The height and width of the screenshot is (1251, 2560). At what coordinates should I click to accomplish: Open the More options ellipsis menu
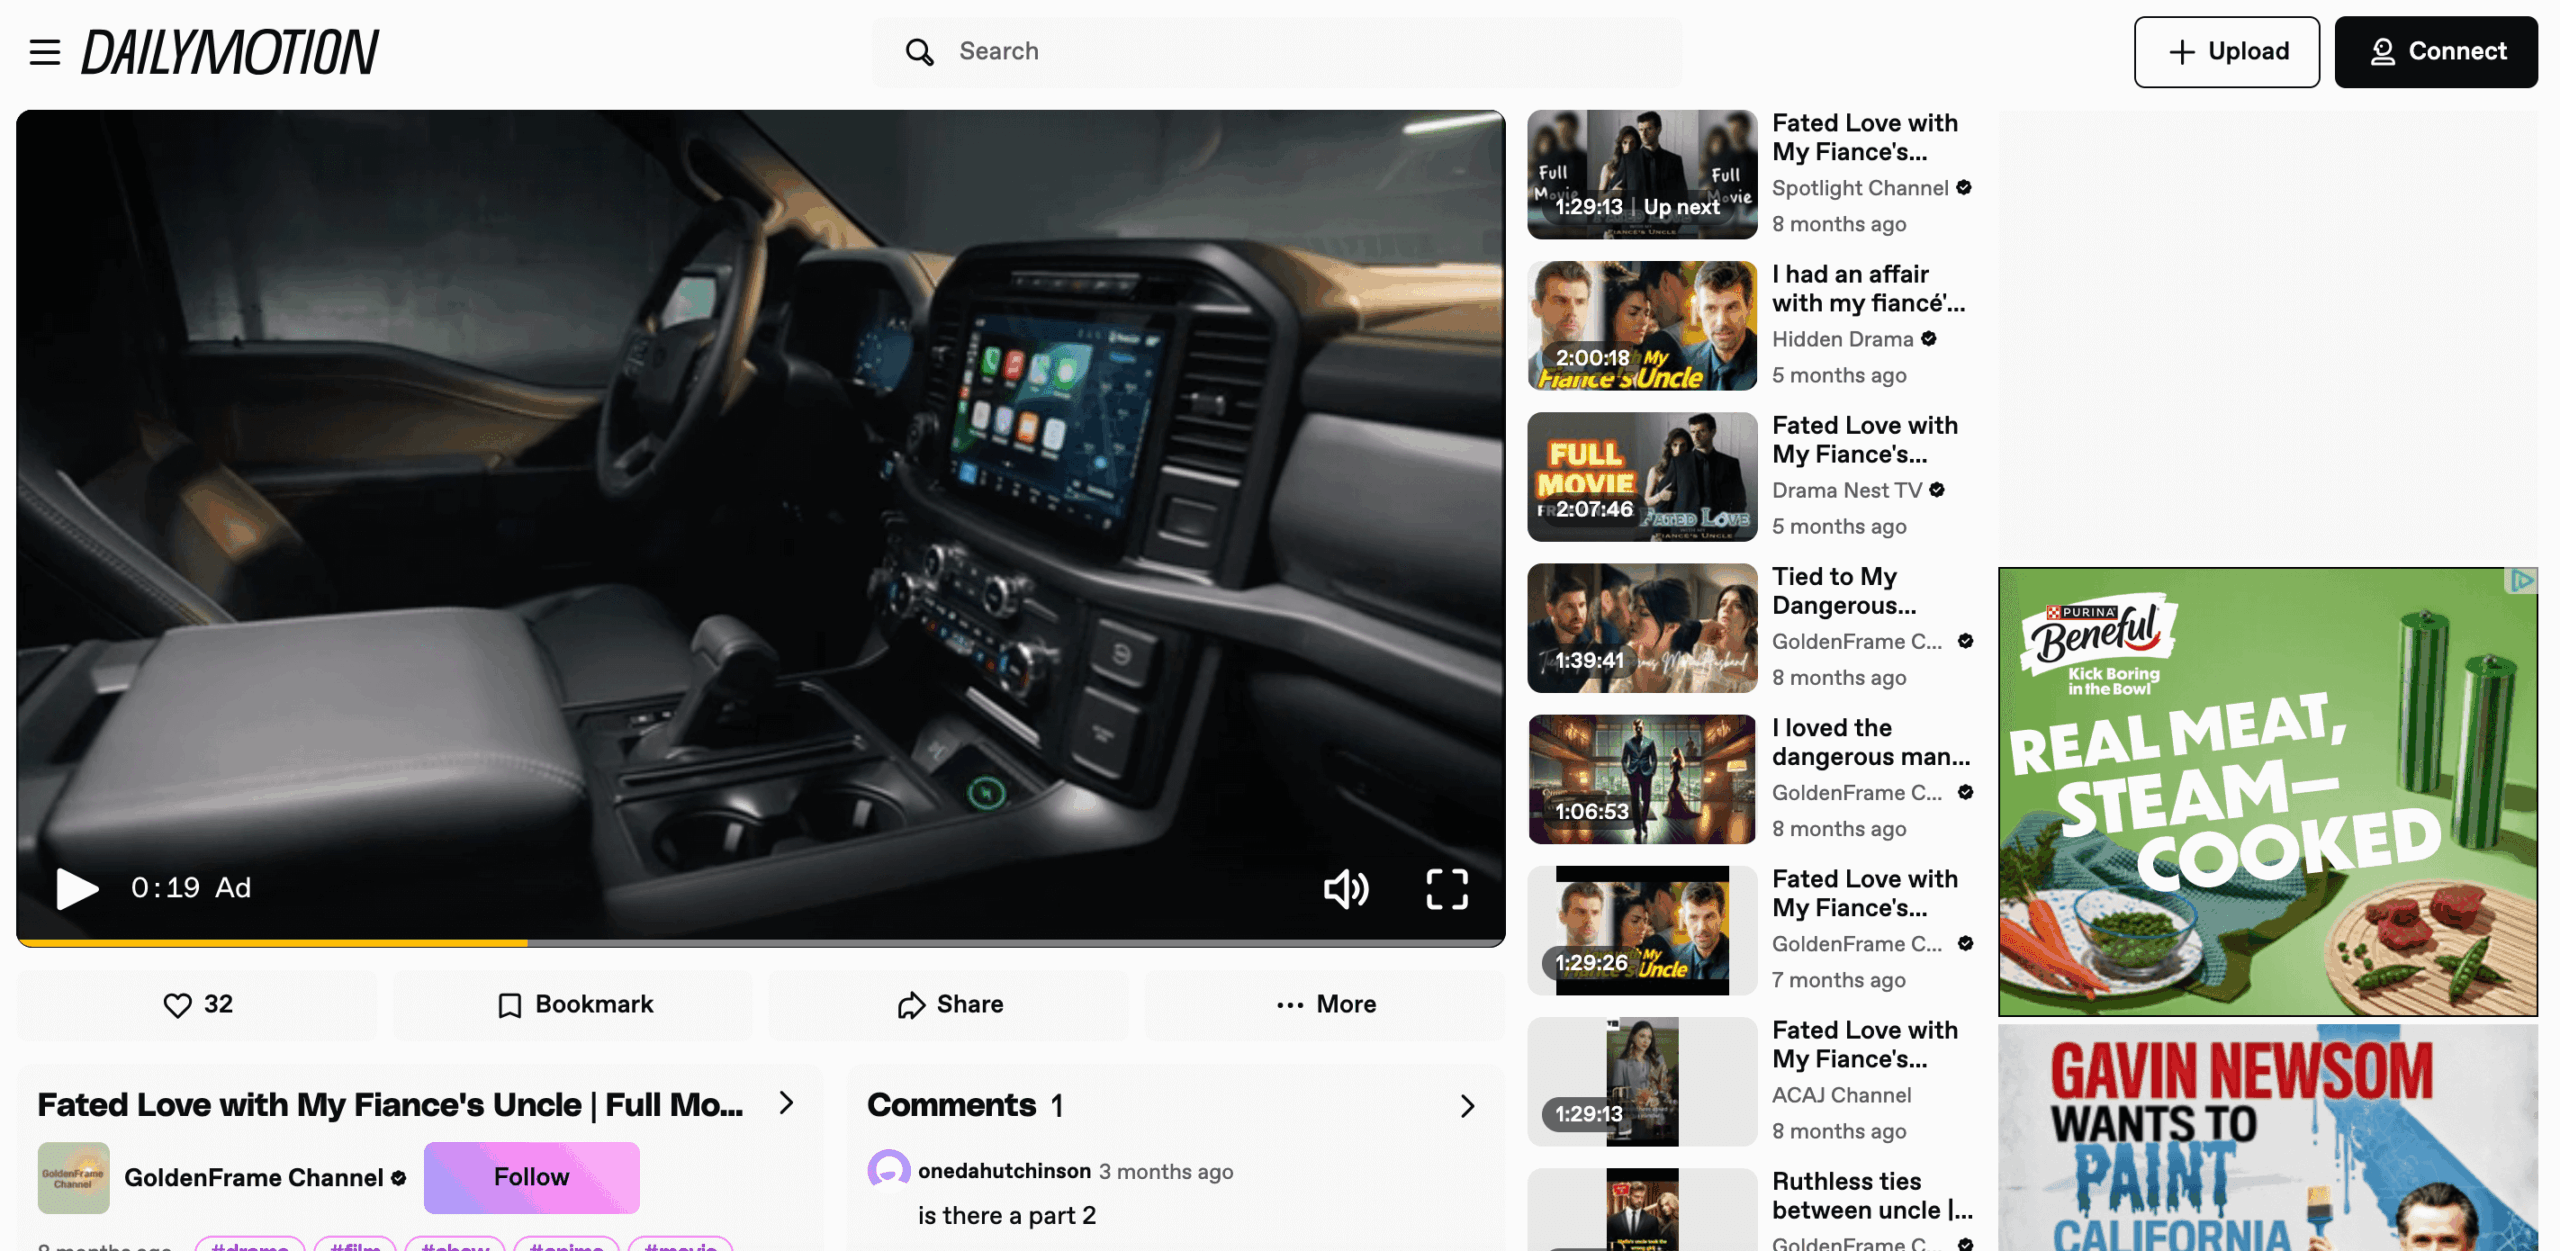tap(1323, 1004)
